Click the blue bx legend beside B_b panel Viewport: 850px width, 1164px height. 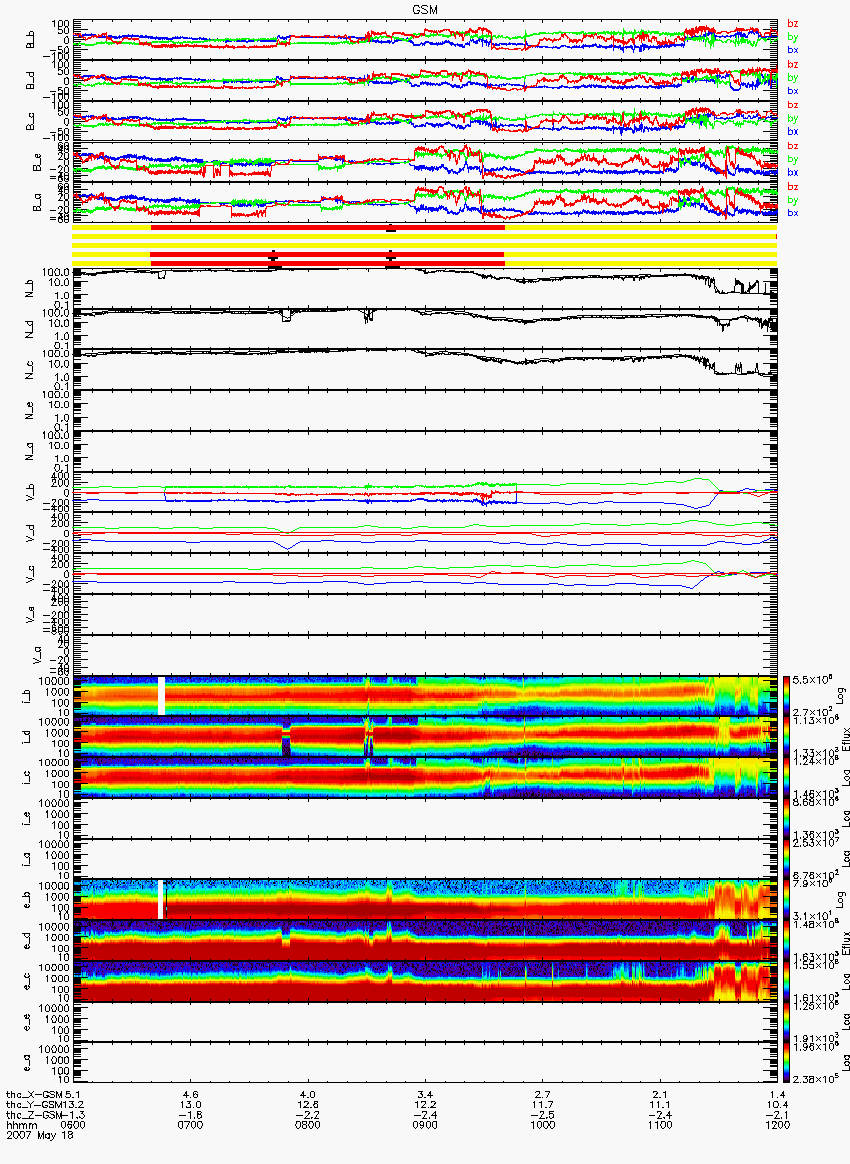[x=792, y=50]
